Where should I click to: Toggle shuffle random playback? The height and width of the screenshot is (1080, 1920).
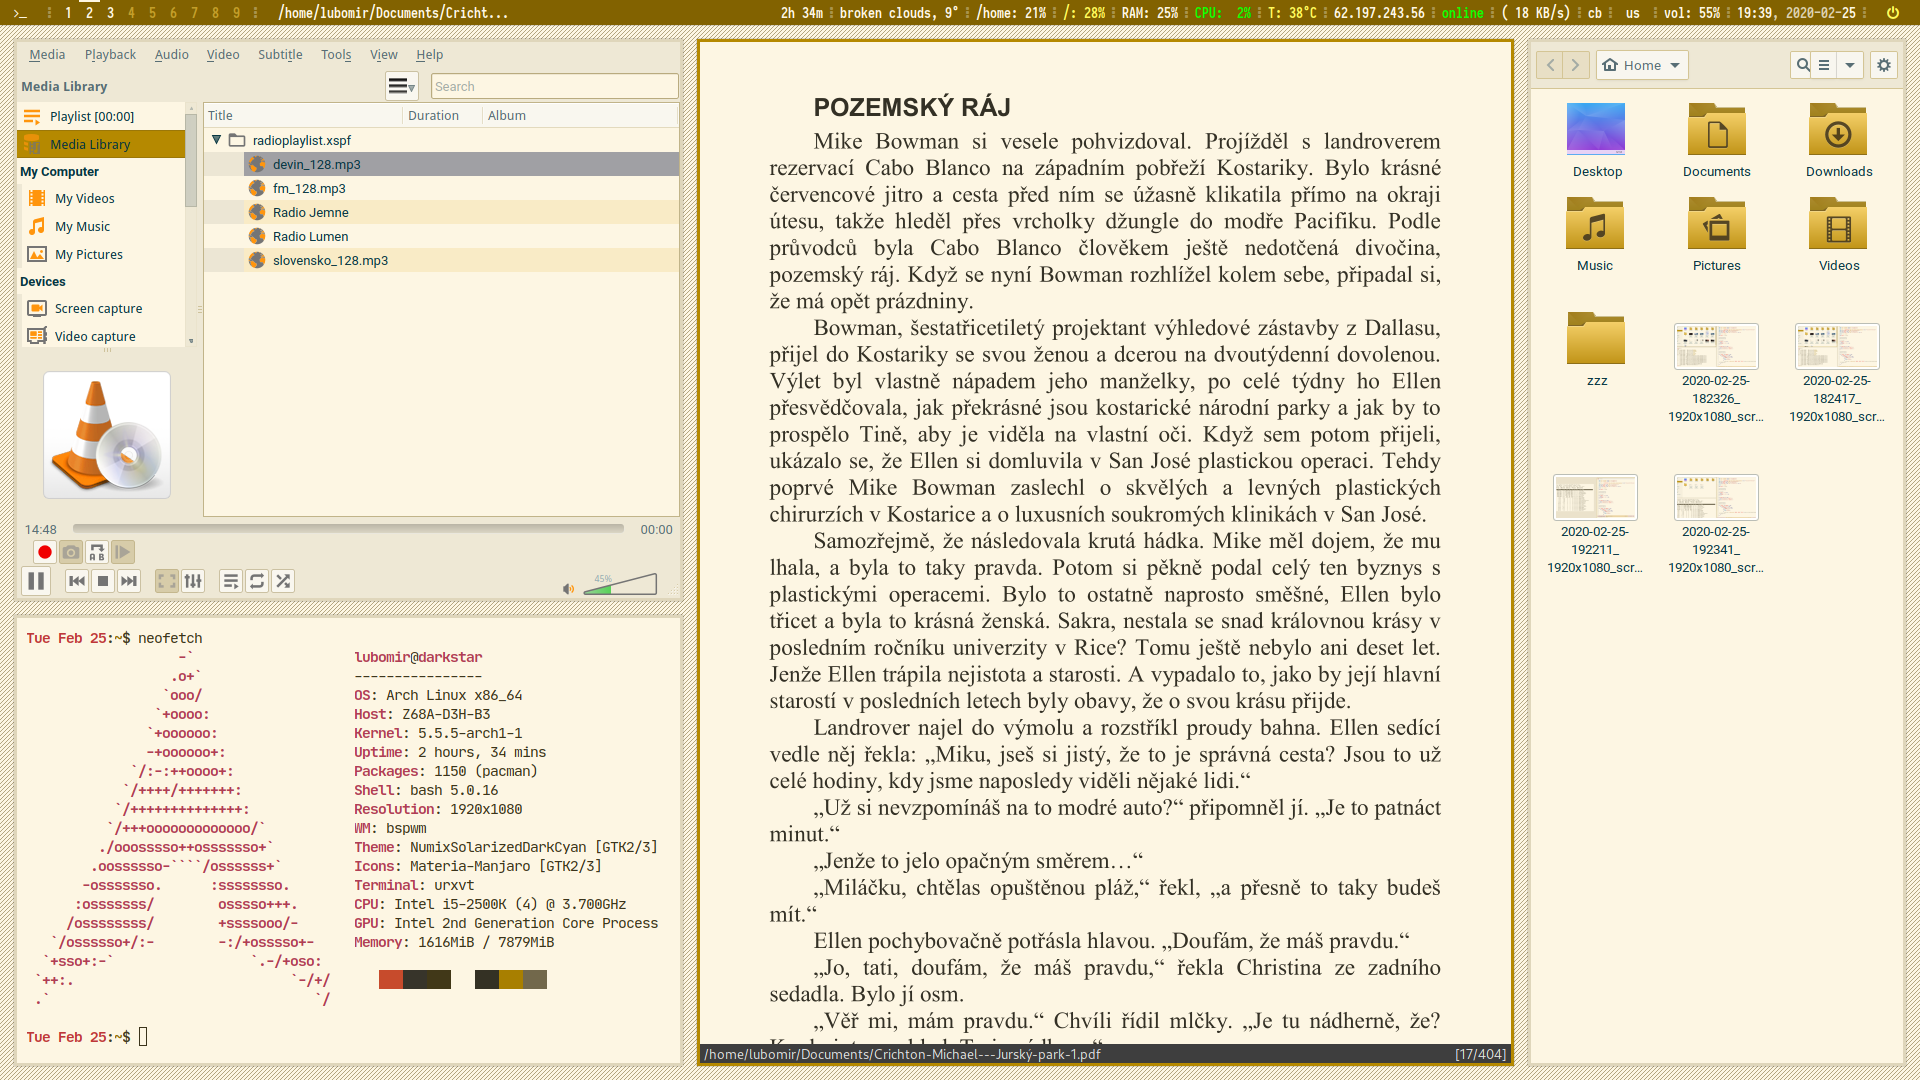[283, 581]
